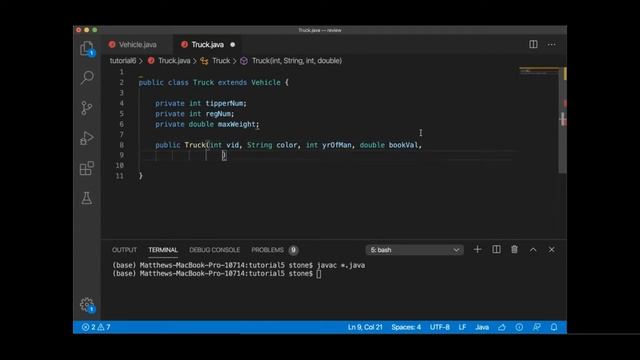Create a new terminal with plus icon
640x360 pixels.
[x=477, y=249]
